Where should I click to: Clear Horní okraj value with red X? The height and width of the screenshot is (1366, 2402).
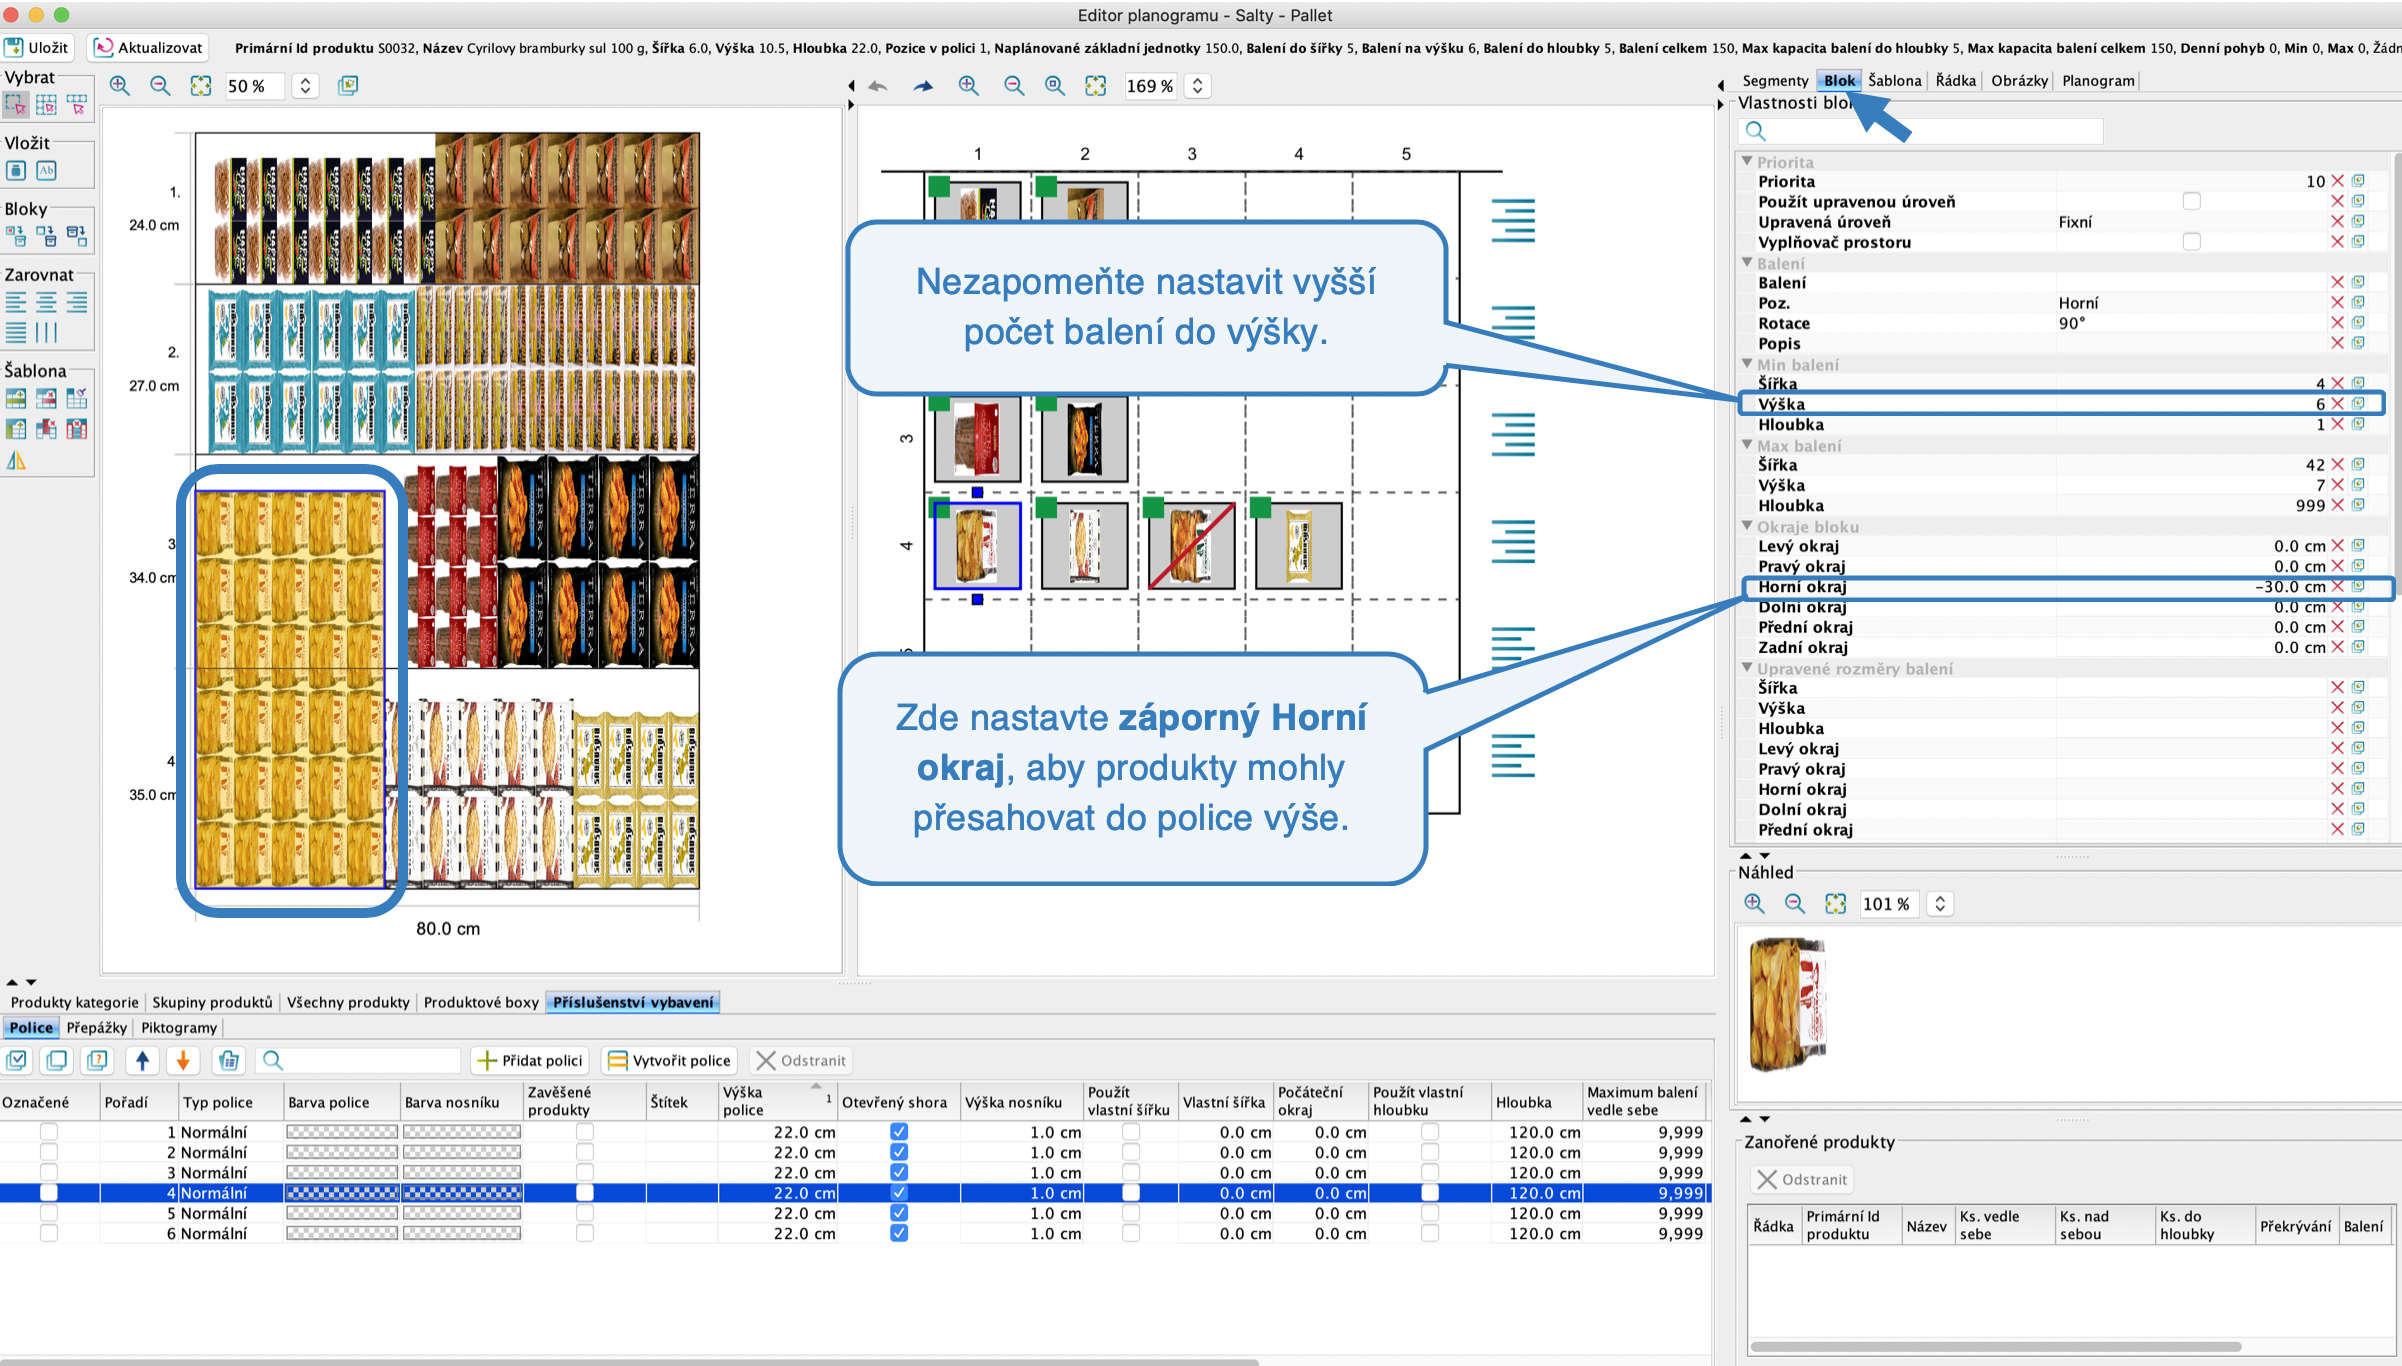pyautogui.click(x=2337, y=586)
